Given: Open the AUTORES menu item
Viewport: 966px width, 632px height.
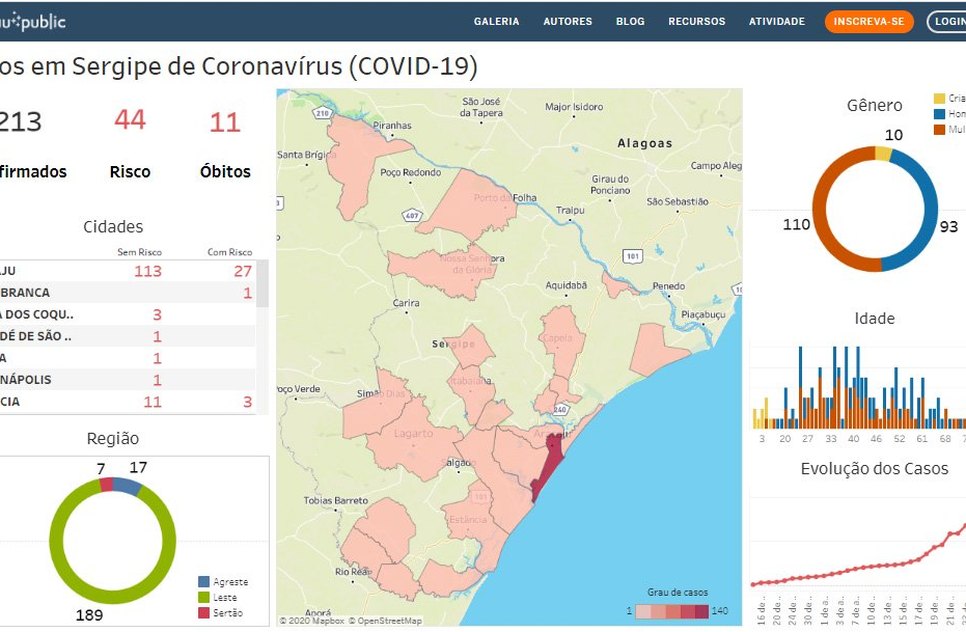Looking at the screenshot, I should [x=567, y=22].
